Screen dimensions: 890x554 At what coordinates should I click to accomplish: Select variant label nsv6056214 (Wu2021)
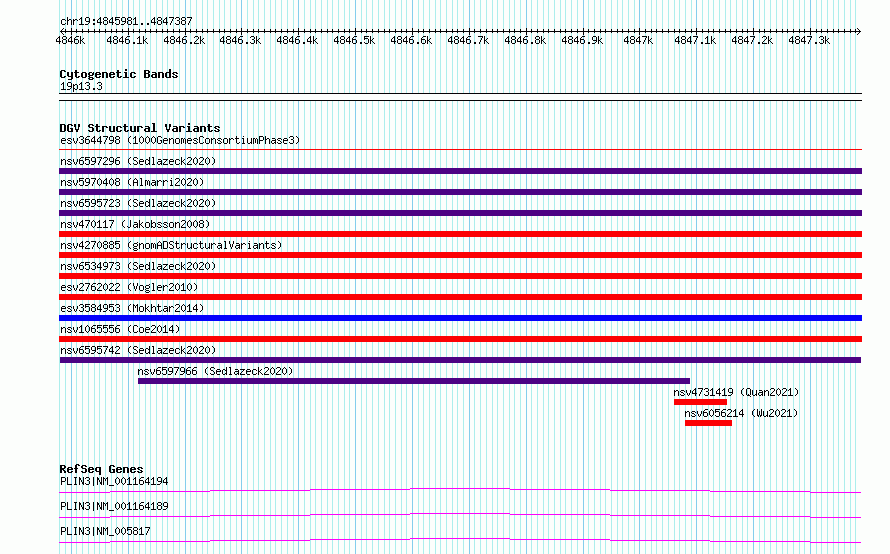tap(741, 413)
